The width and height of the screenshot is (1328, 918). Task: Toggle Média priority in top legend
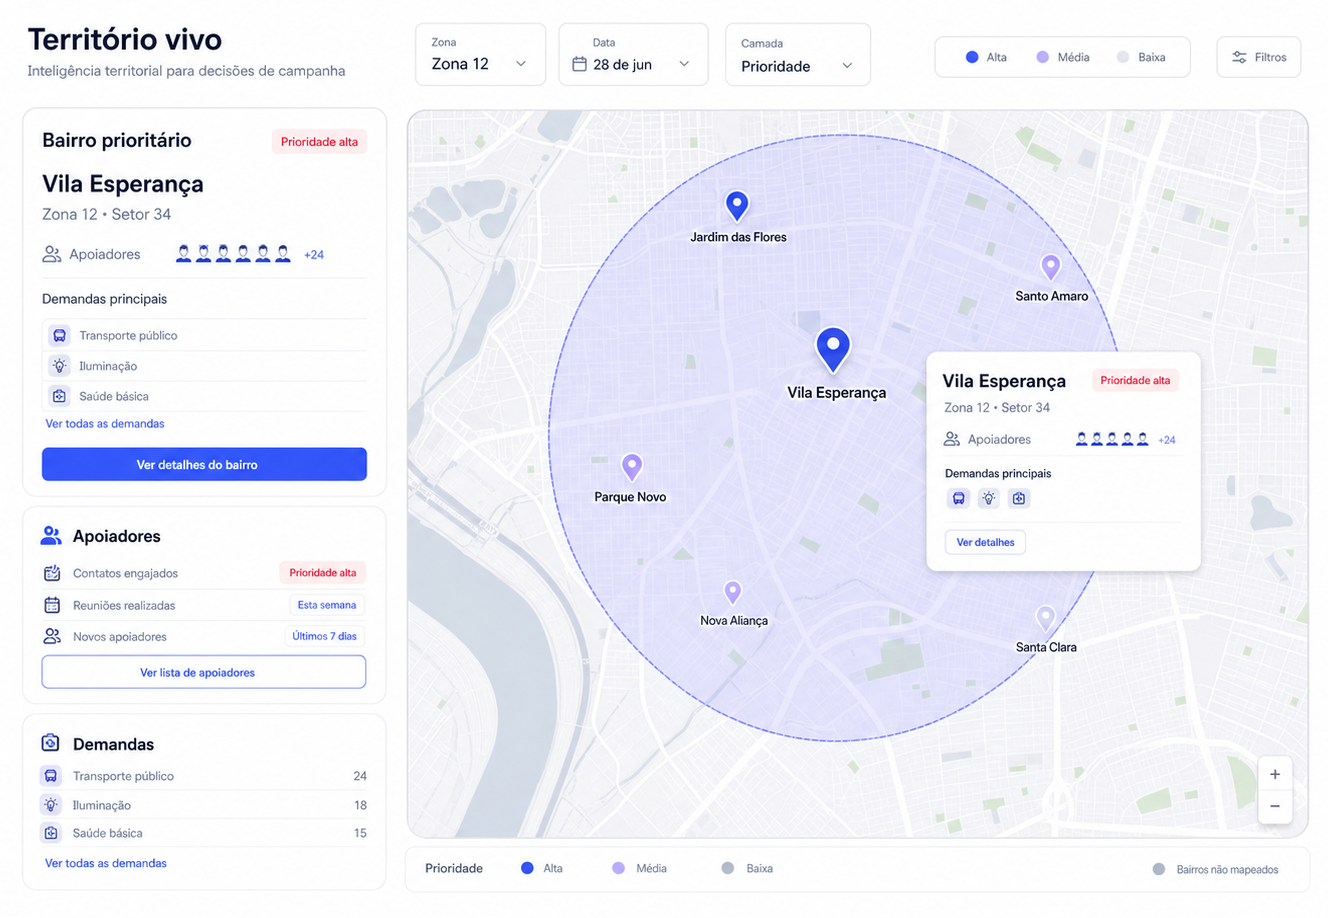click(1063, 57)
